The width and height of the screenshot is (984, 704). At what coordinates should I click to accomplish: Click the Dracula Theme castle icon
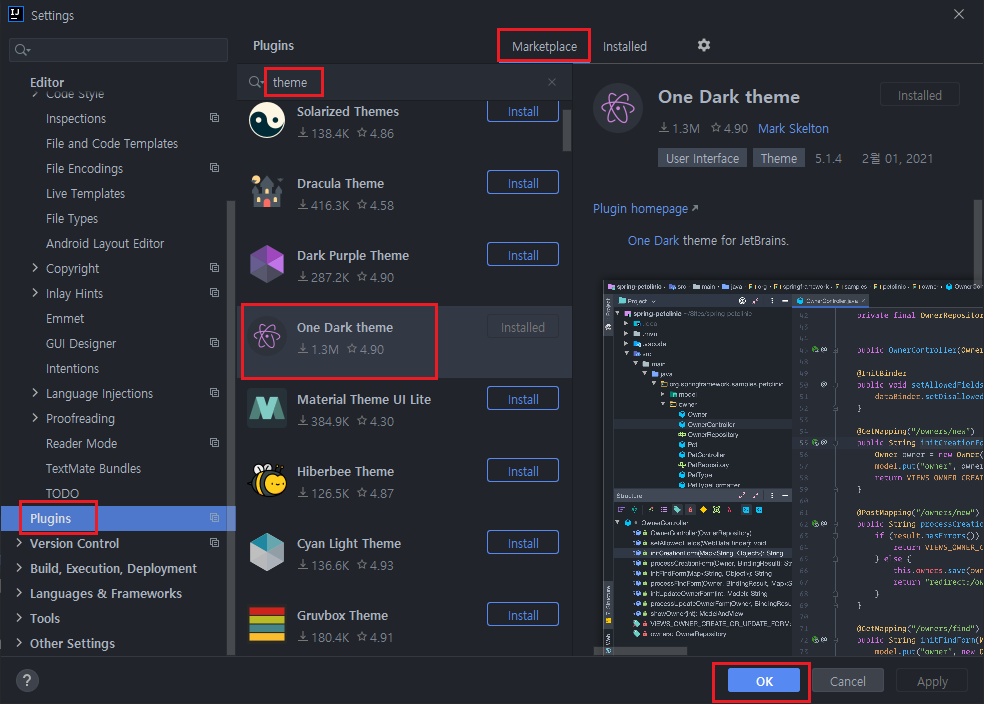click(x=267, y=191)
